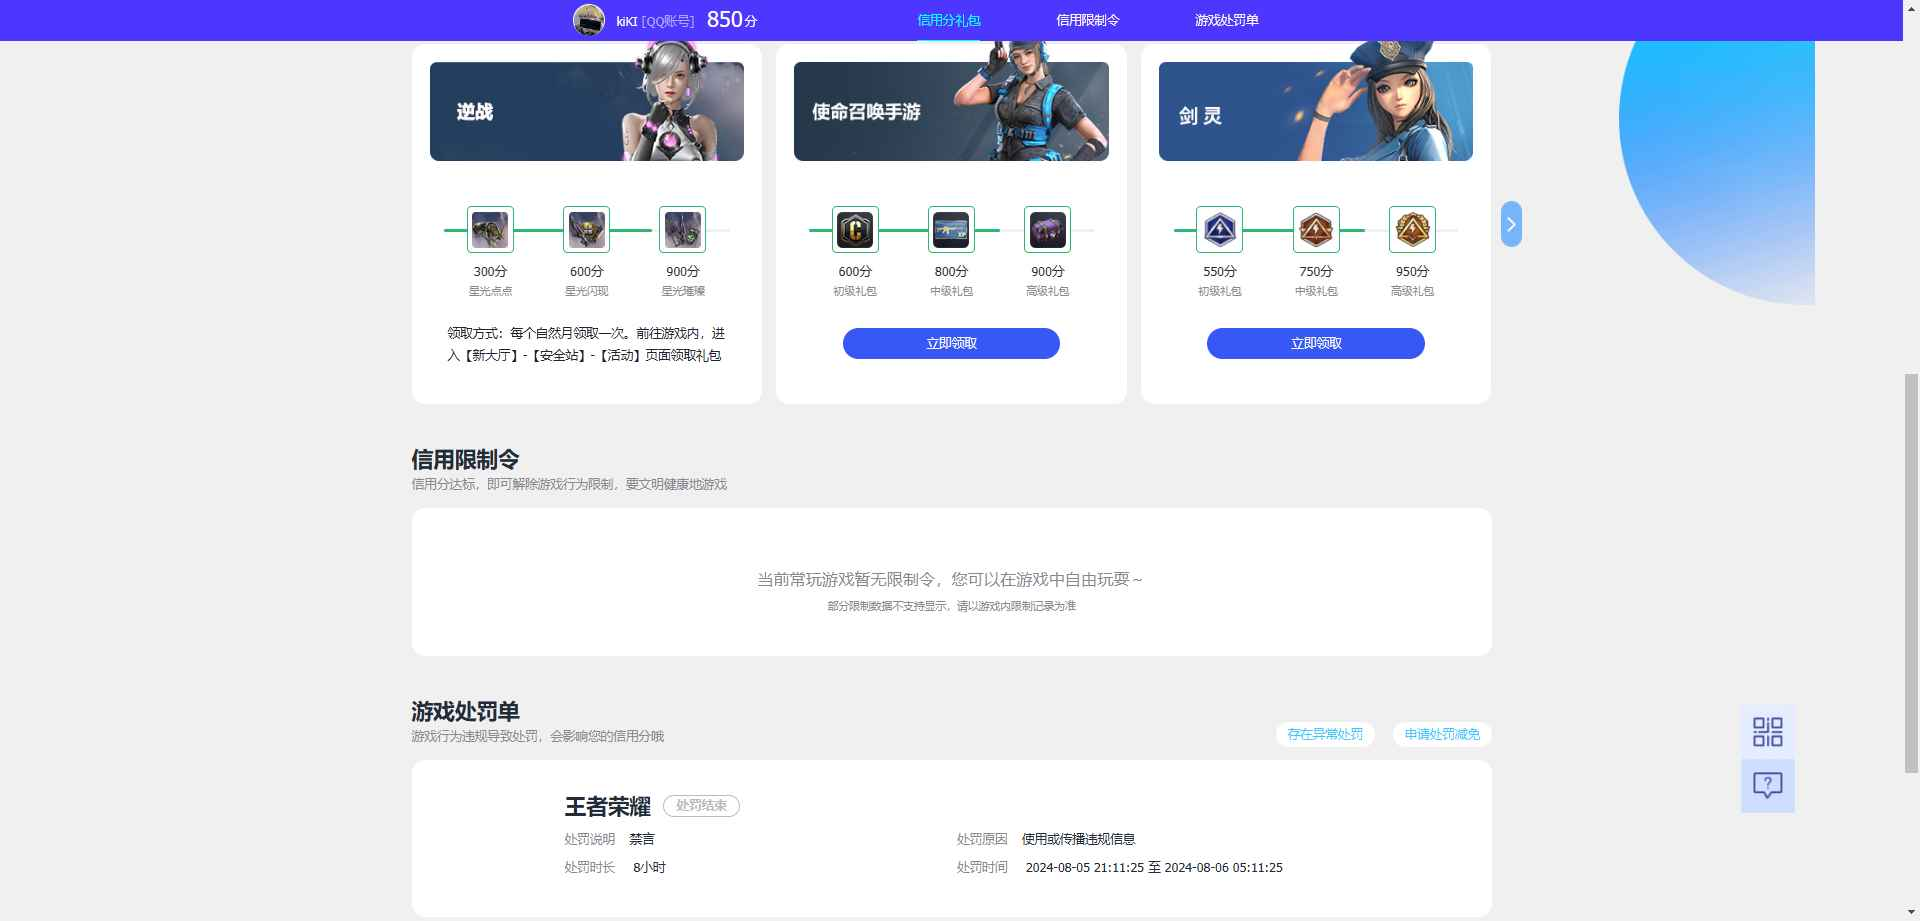Click the user avatar in the header
The height and width of the screenshot is (921, 1920).
pos(589,20)
